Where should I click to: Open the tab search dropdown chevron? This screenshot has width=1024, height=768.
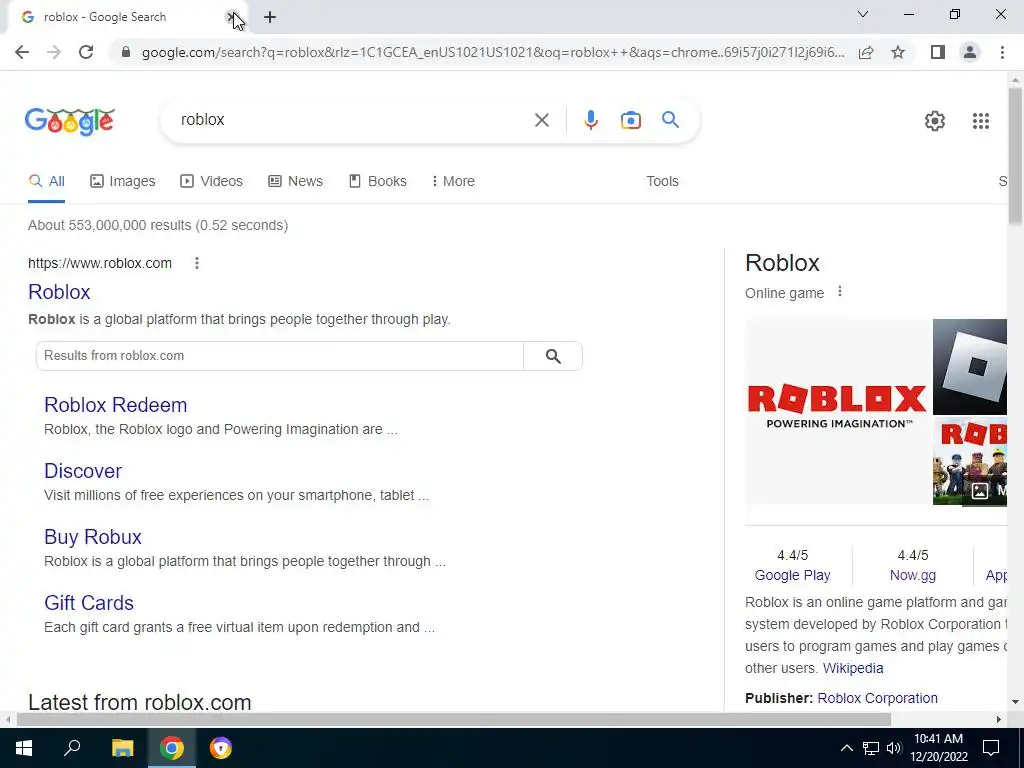point(863,14)
